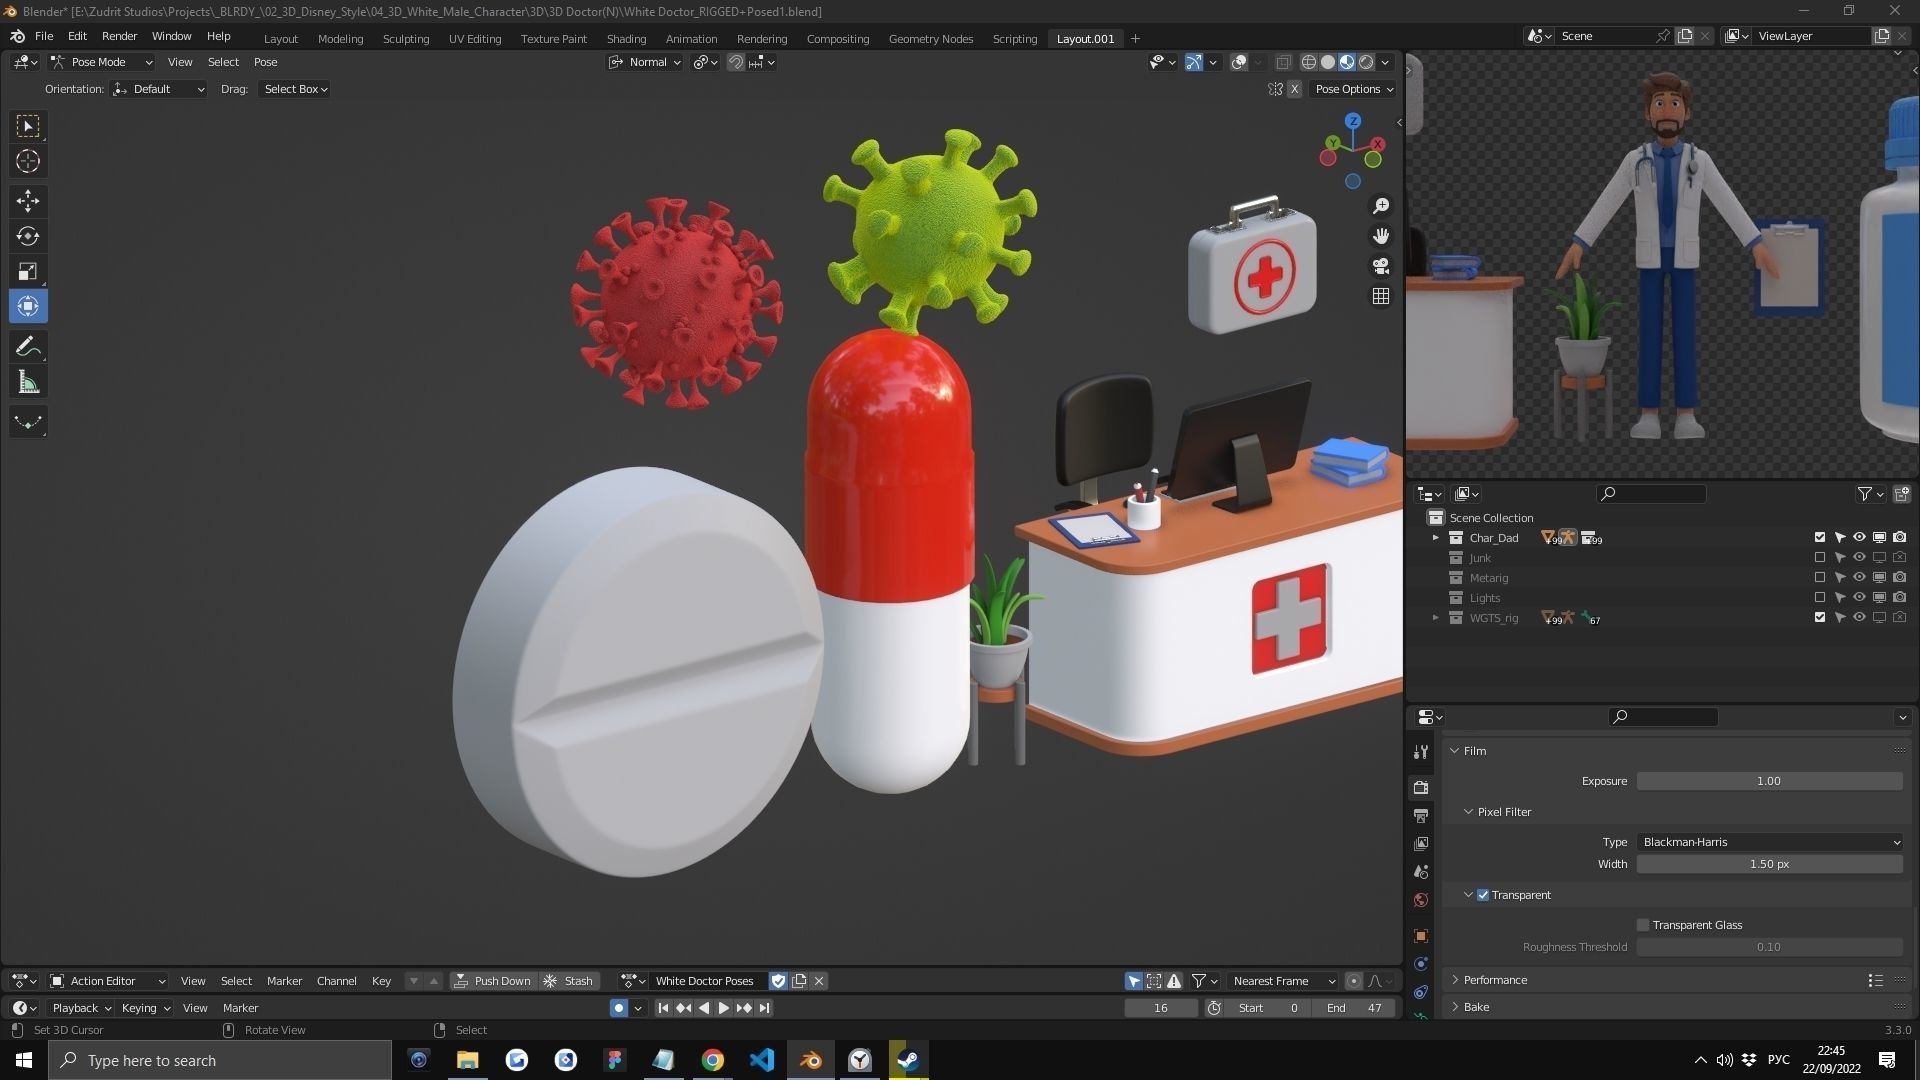Select the Annotate tool

coord(28,347)
